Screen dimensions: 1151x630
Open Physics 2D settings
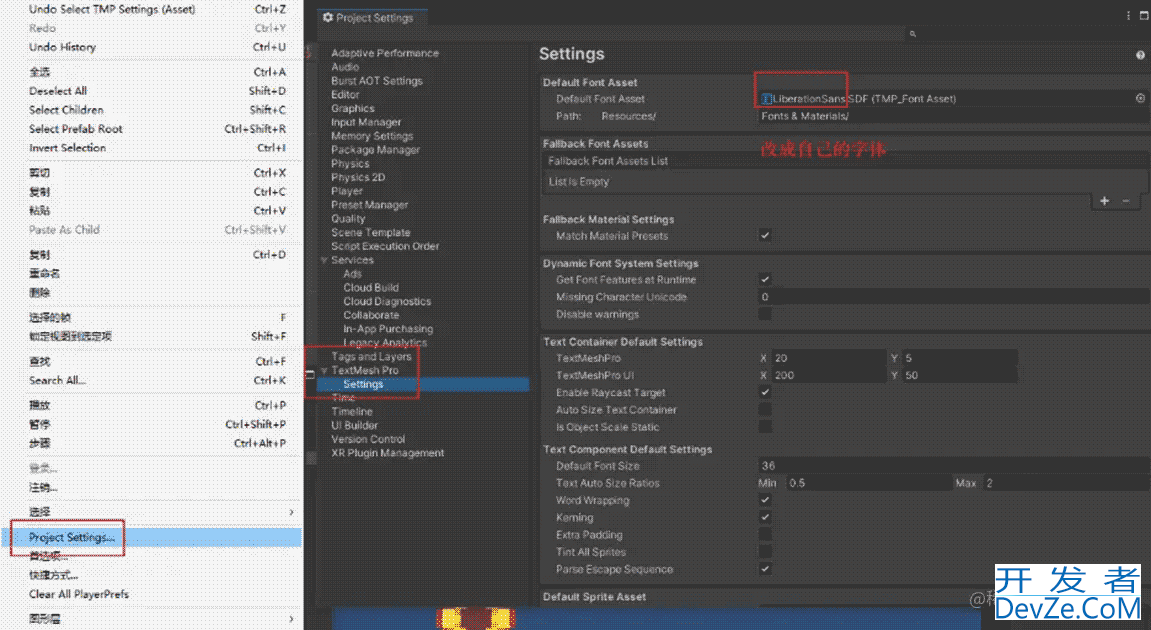(357, 177)
